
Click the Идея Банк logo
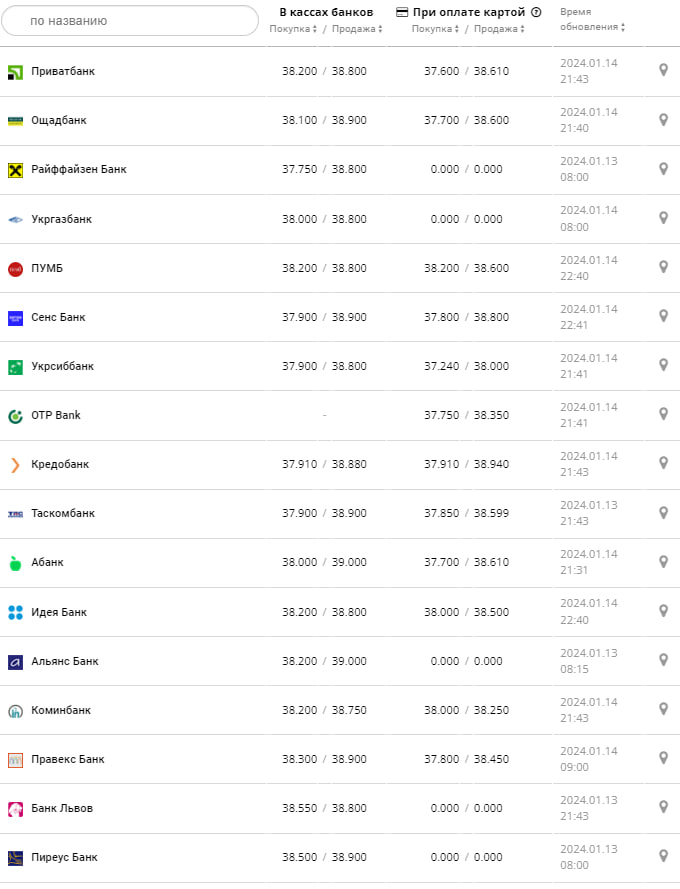[15, 612]
